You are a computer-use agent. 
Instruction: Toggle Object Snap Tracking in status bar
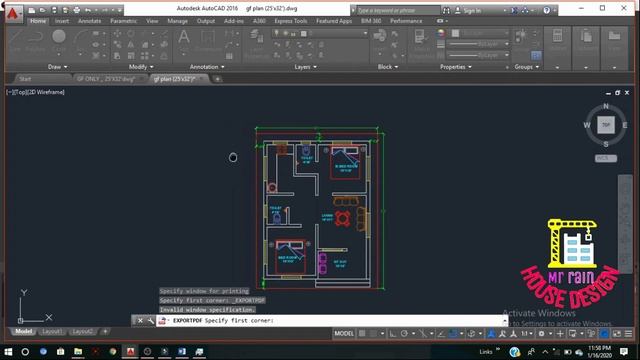tap(441, 334)
